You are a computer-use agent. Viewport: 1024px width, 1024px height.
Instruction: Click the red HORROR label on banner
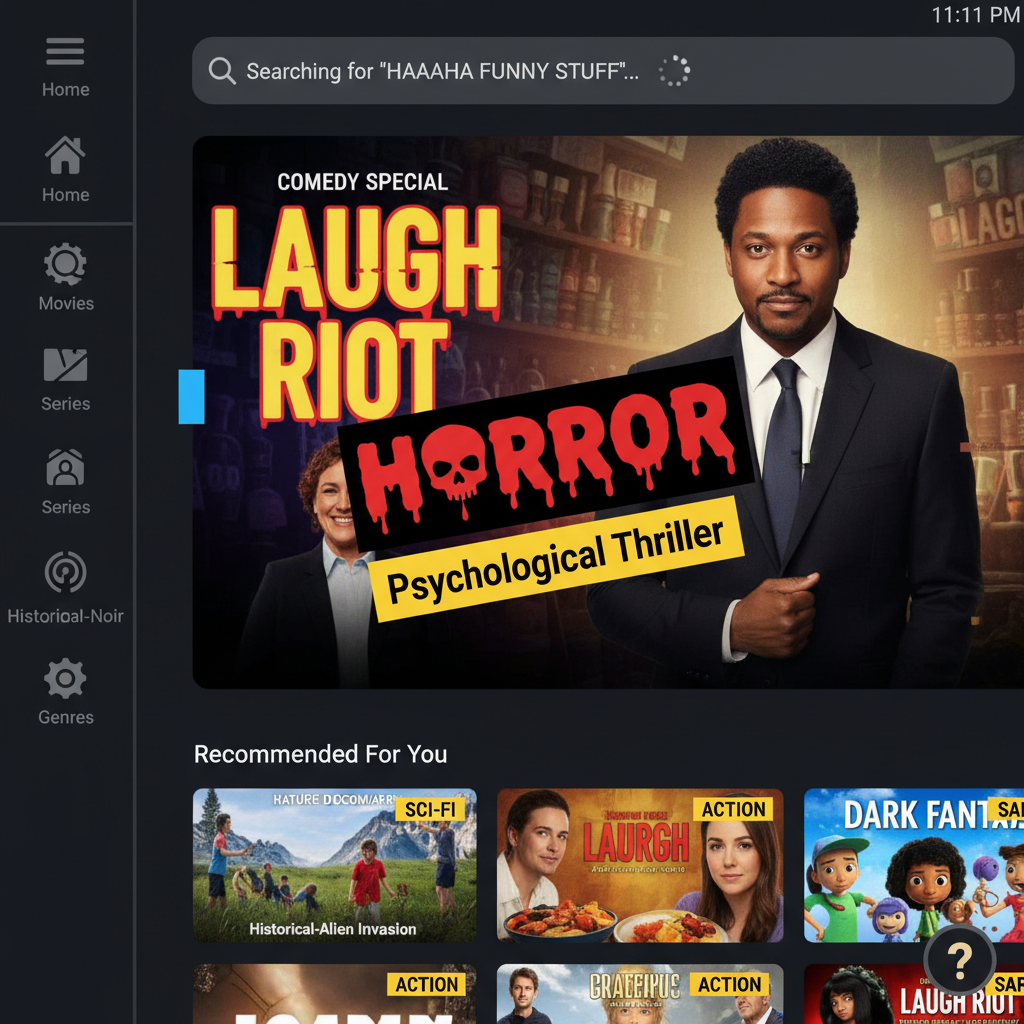546,453
